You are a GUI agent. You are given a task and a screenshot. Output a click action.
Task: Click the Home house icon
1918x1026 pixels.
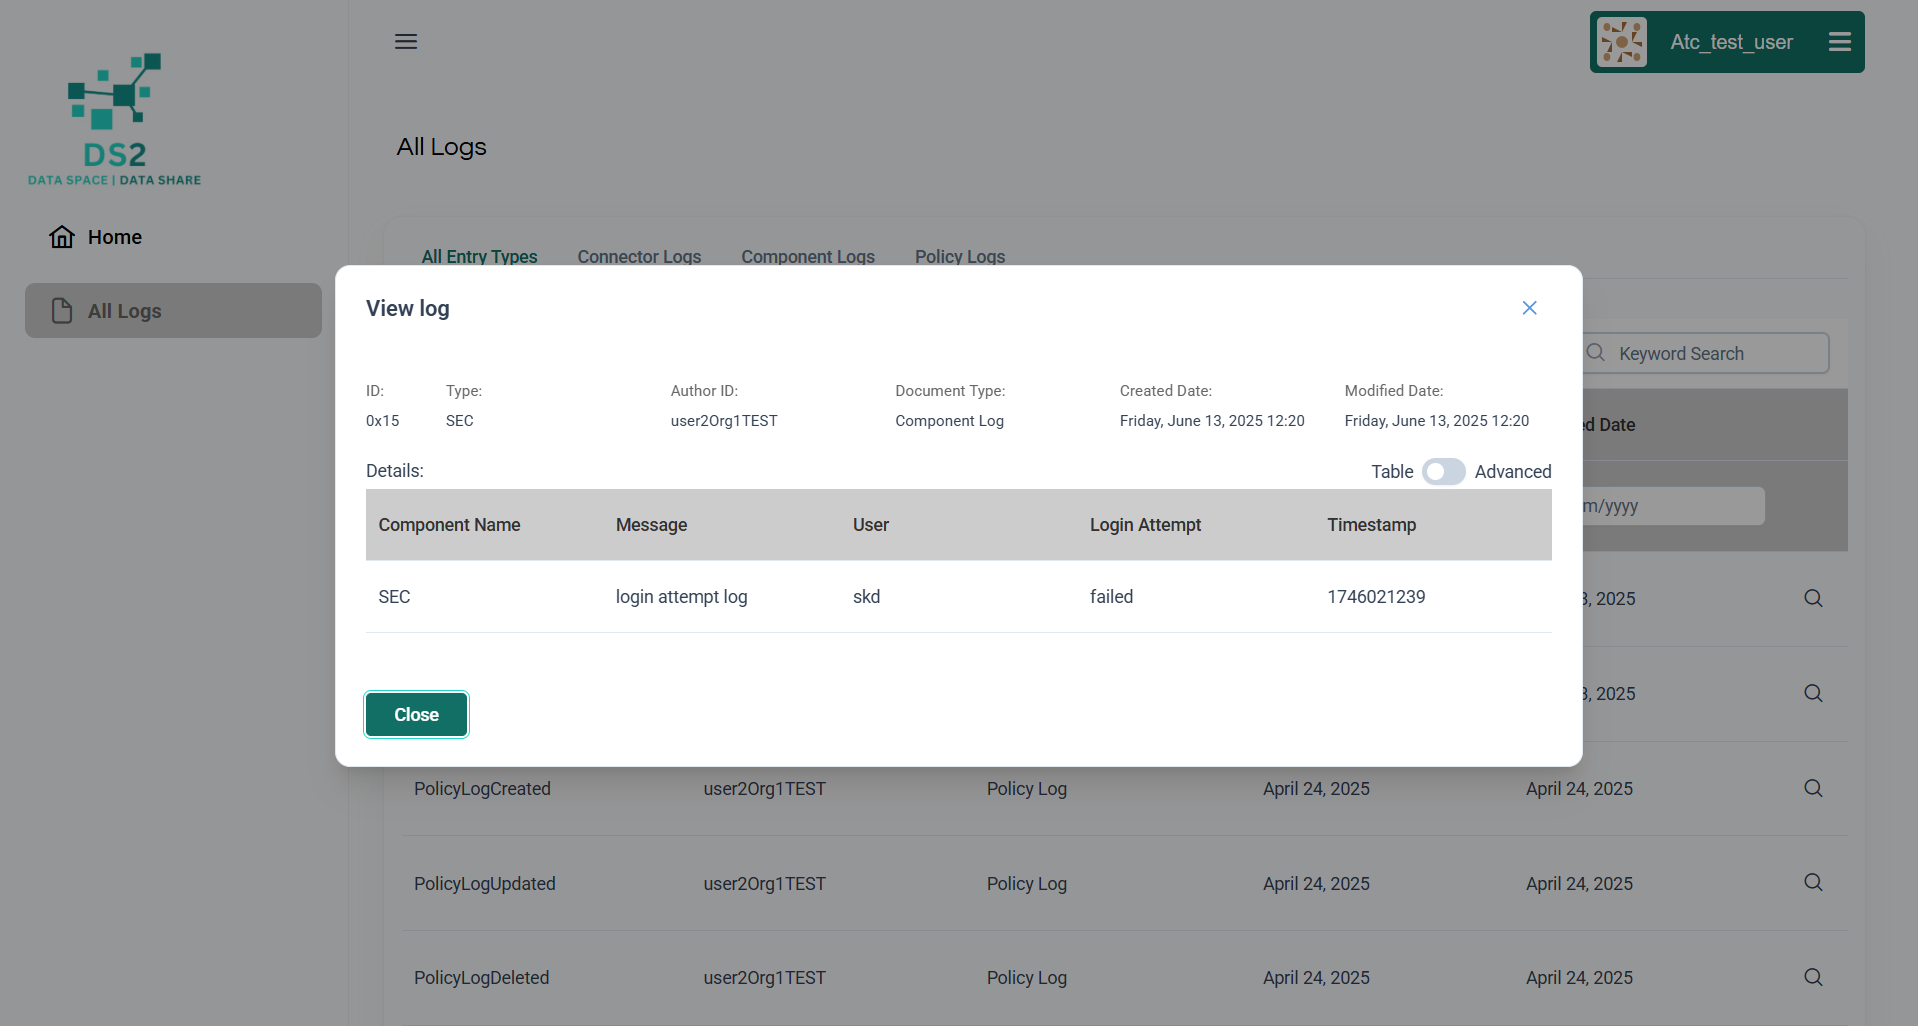[x=62, y=237]
